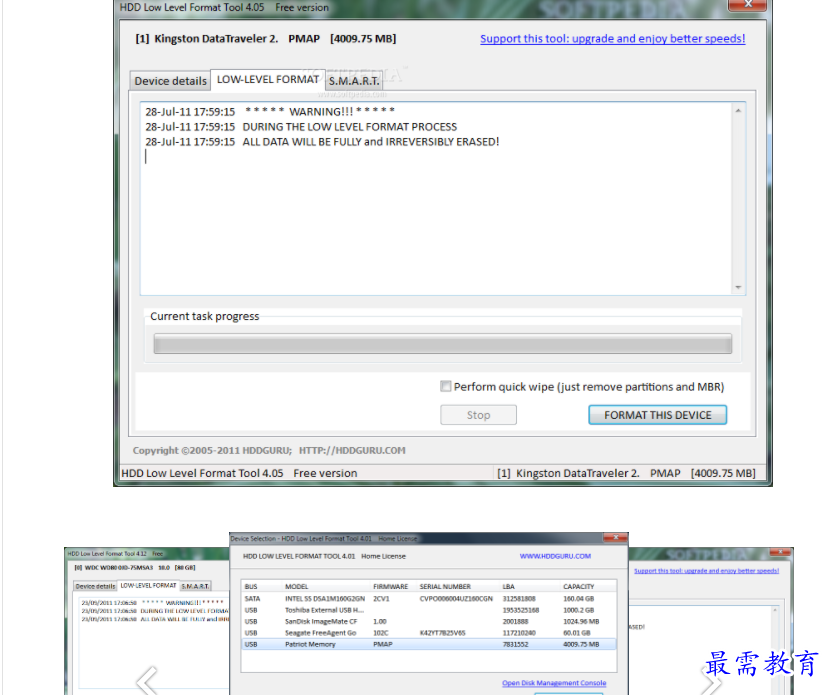The image size is (827, 695).
Task: Click upgrade link in right thumbnail window
Action: 706,571
